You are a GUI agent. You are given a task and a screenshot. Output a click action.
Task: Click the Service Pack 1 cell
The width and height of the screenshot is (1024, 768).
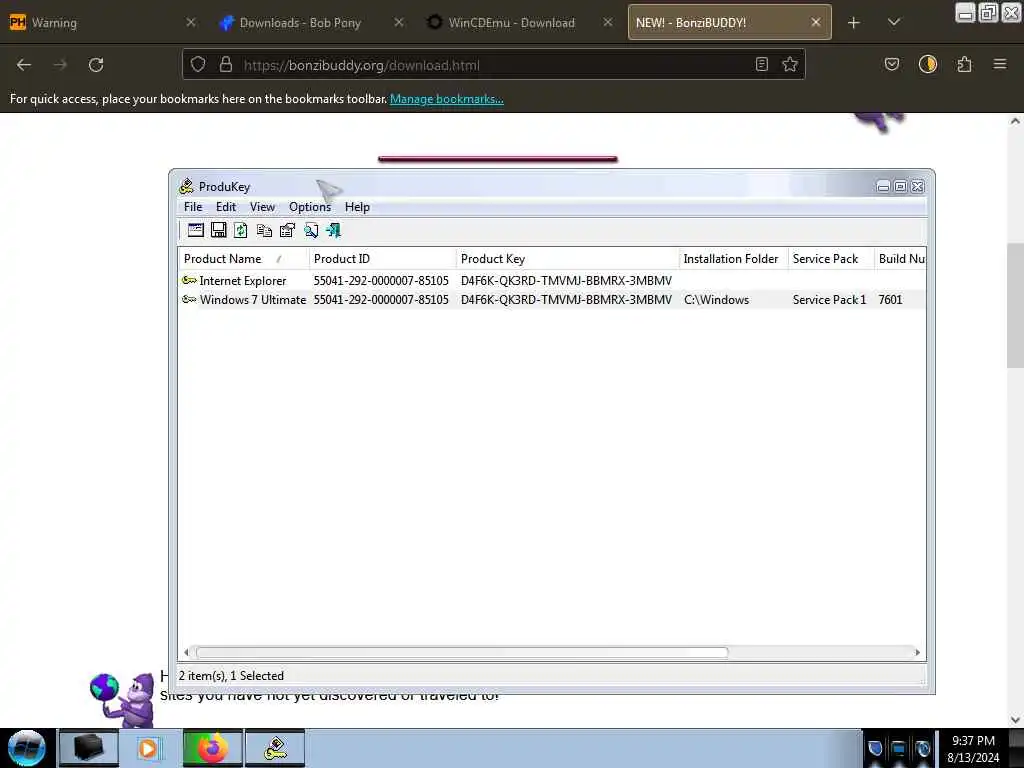tap(829, 299)
